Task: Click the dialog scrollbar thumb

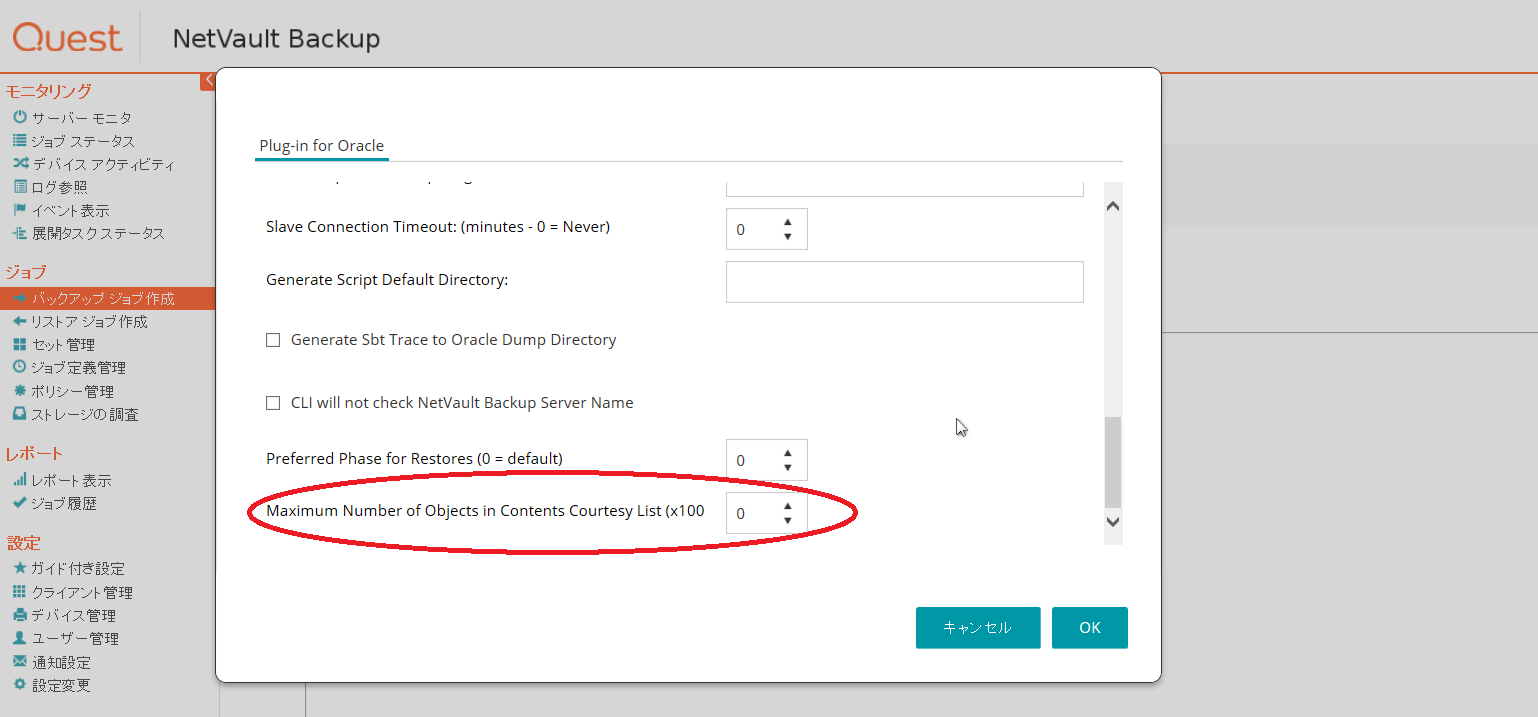Action: coord(1113,462)
